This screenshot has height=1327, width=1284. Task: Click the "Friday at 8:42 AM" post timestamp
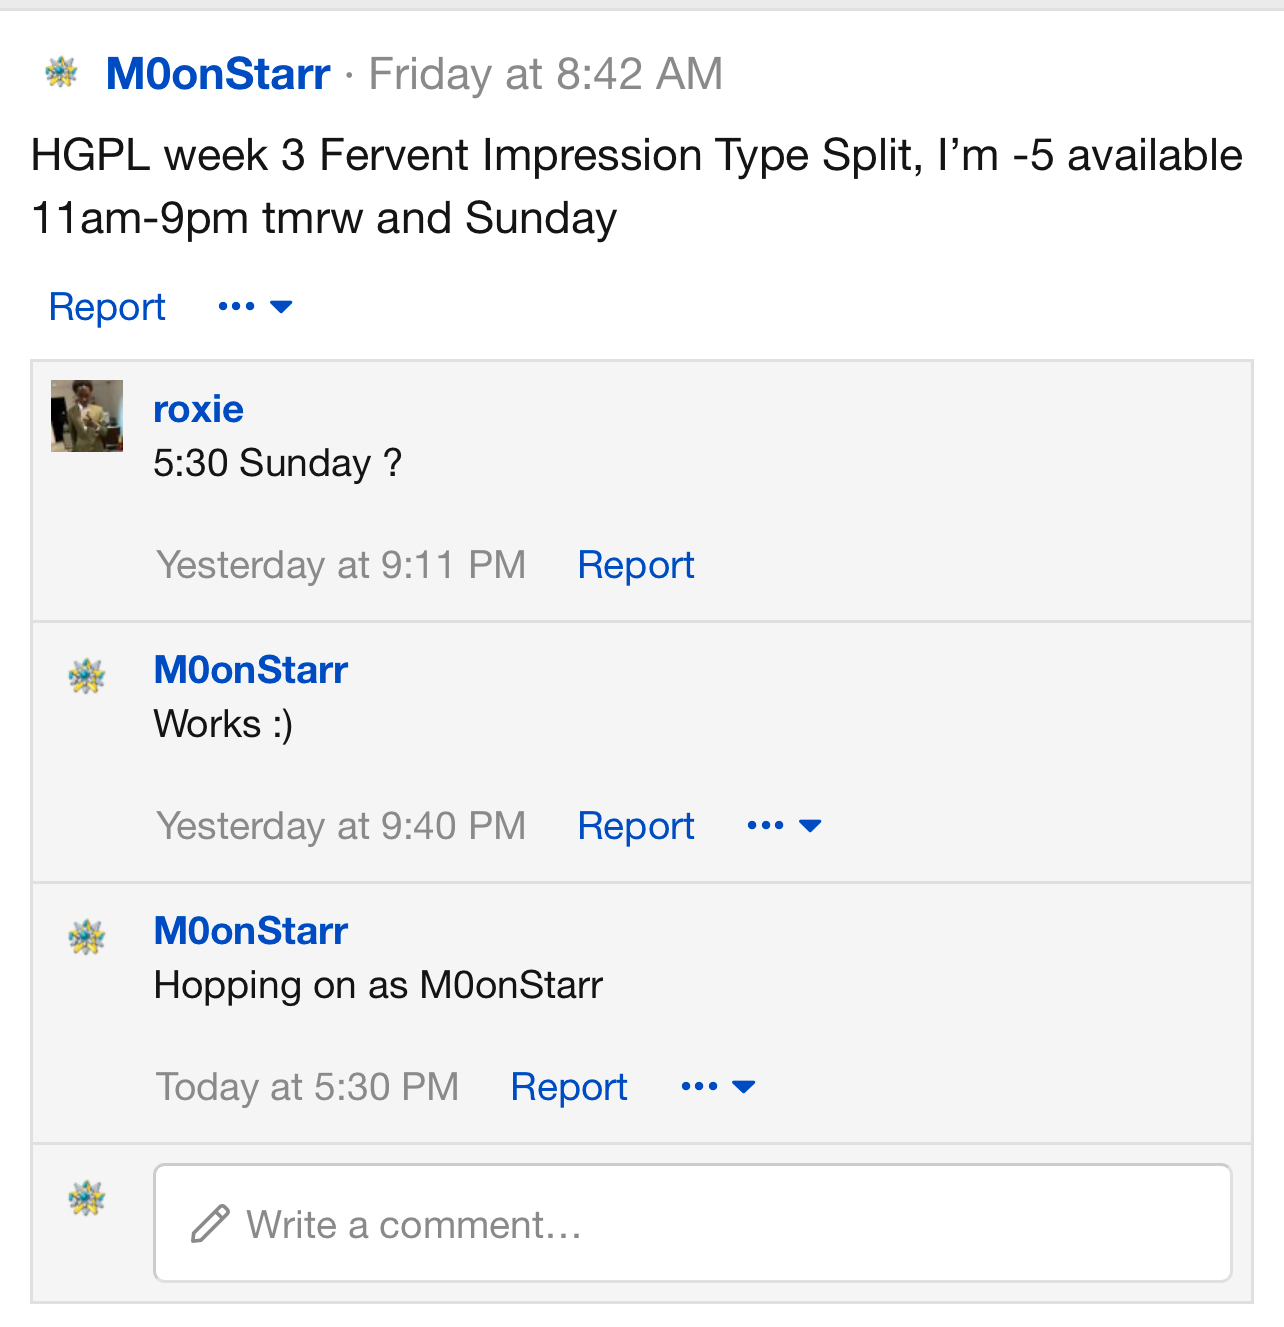tap(545, 74)
